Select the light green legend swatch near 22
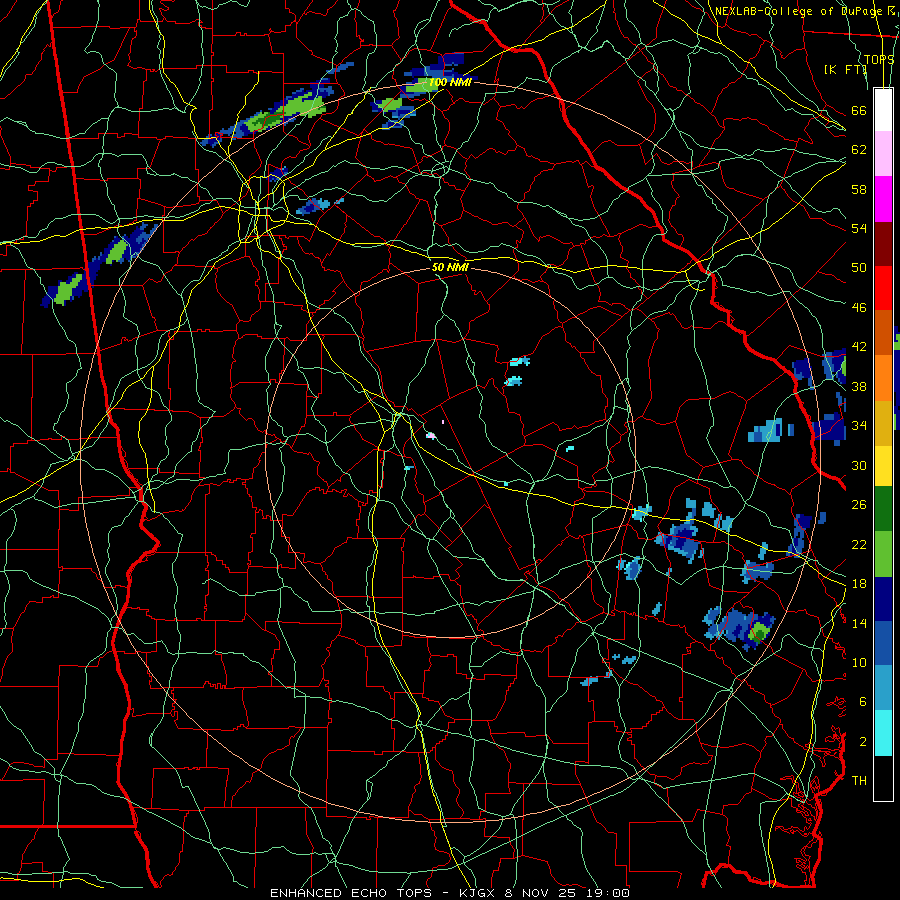900x900 pixels. click(883, 553)
